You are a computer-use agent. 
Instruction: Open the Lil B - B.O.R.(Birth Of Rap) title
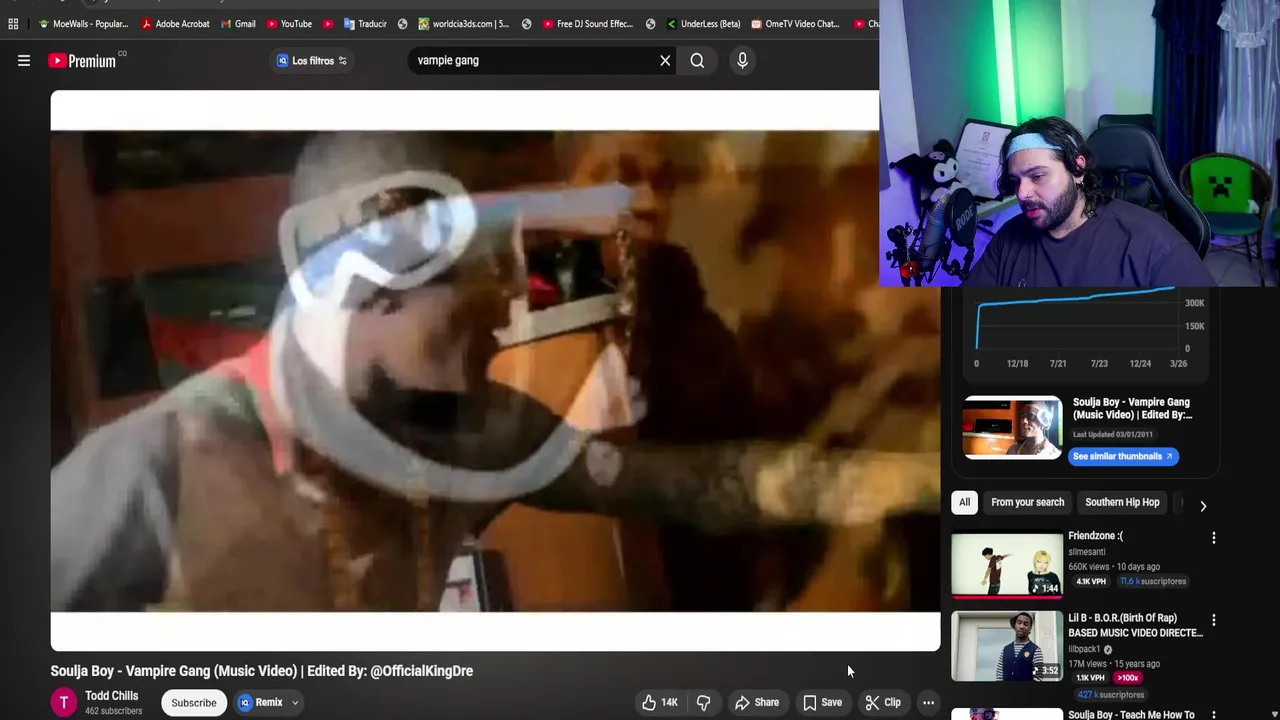pos(1135,625)
